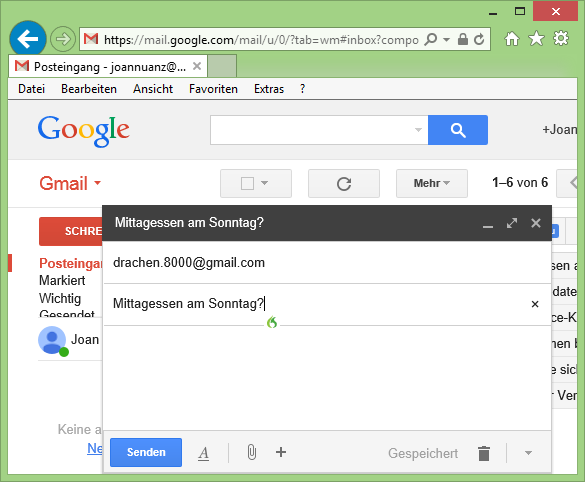The image size is (585, 482).
Task: Open the favorites star icon
Action: coord(536,39)
